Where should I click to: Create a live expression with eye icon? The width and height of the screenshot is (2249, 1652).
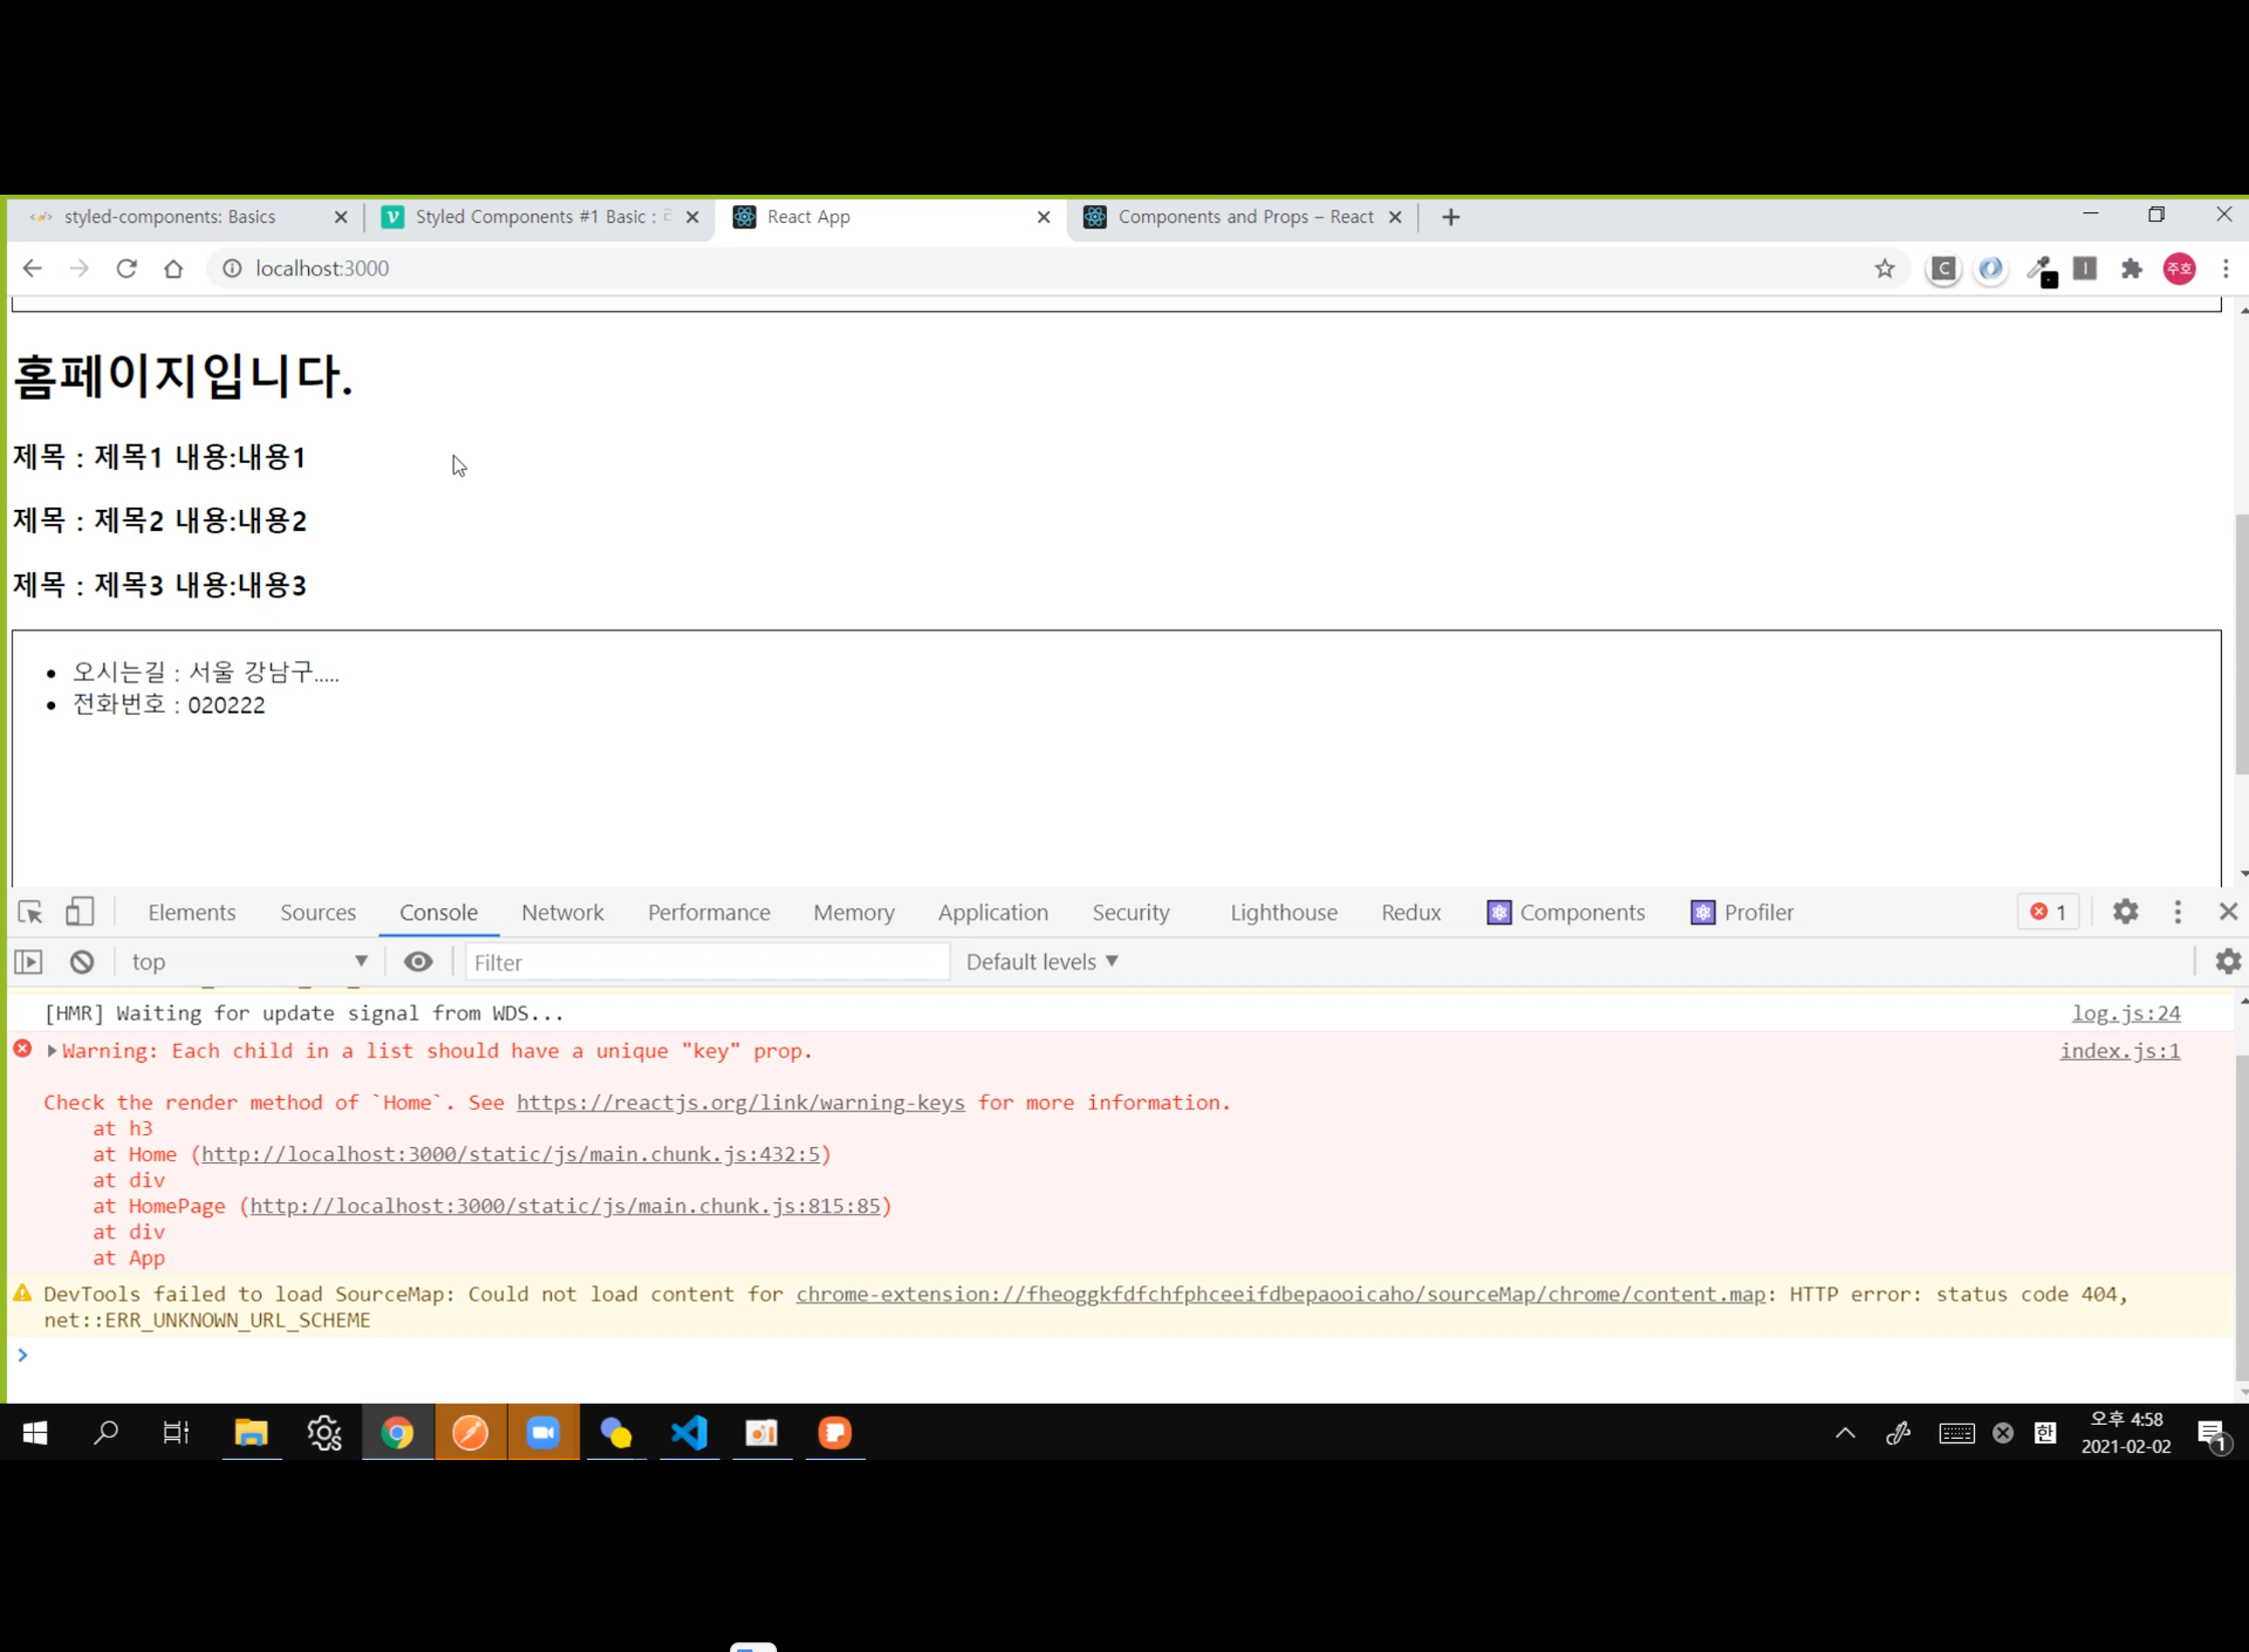(418, 962)
